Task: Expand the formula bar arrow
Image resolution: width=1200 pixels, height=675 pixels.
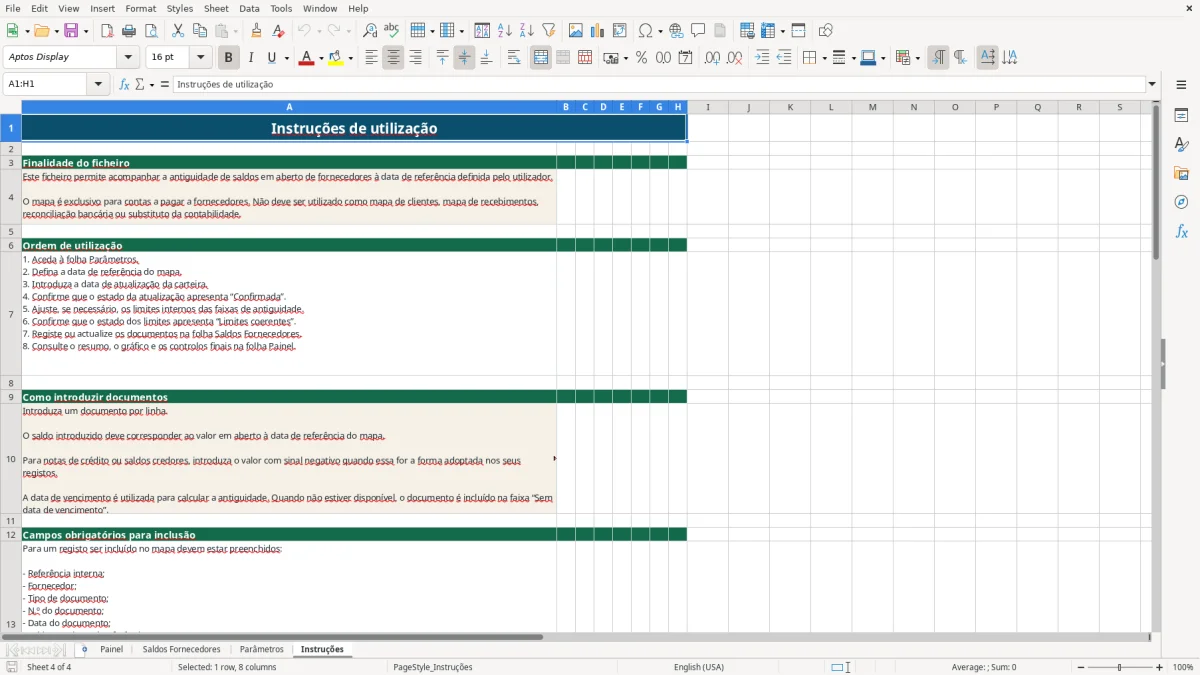Action: pos(1152,84)
